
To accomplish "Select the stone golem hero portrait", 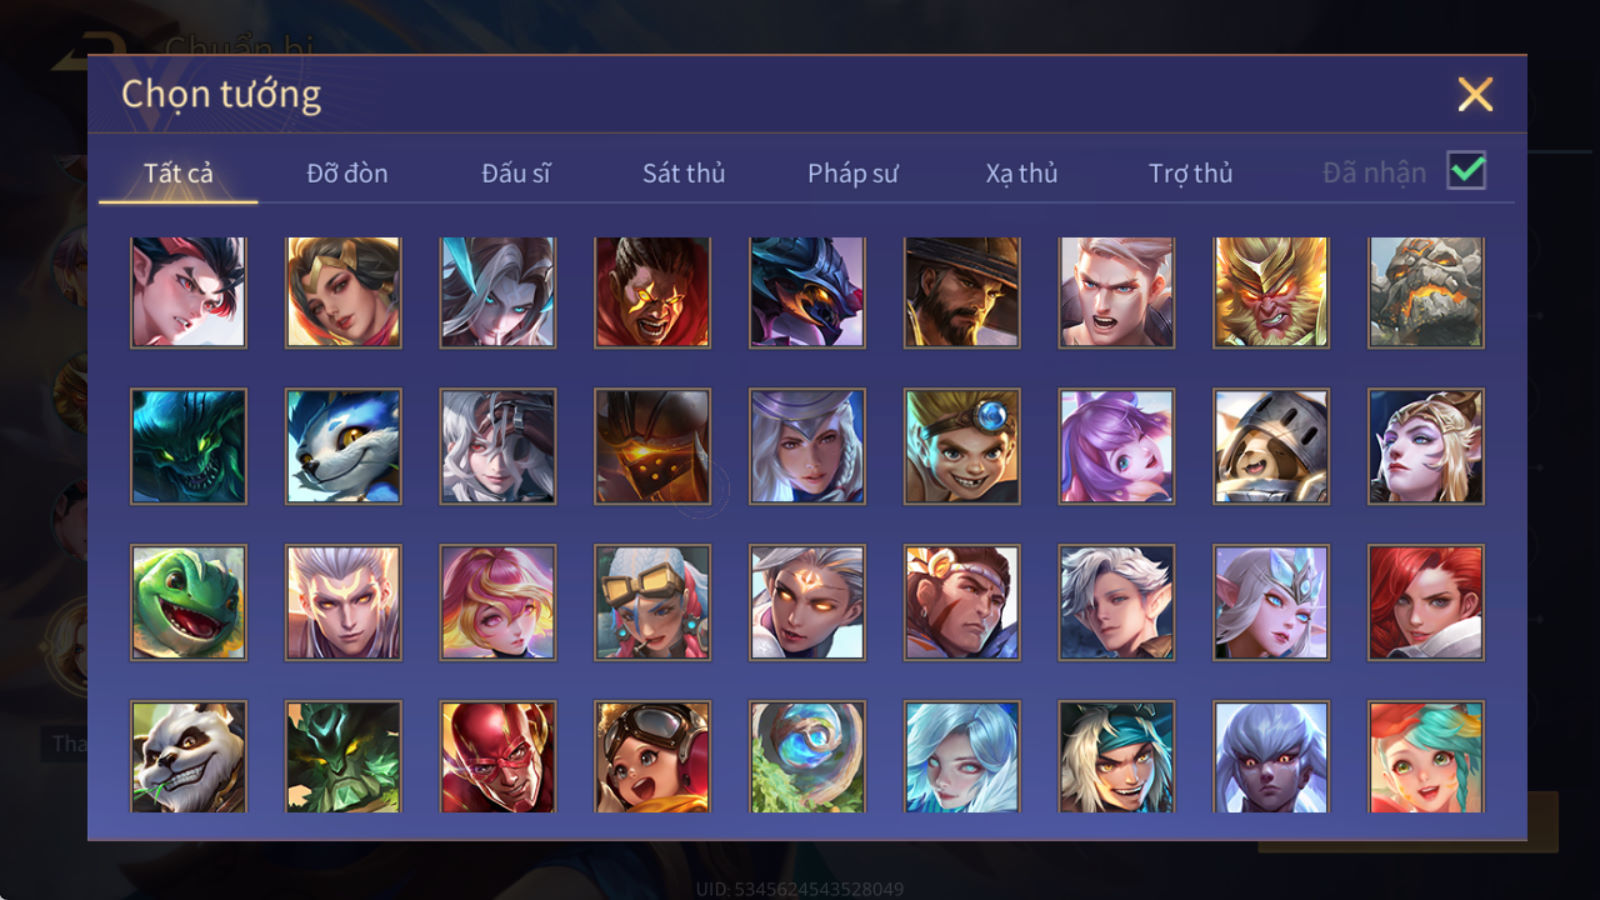I will (1426, 292).
